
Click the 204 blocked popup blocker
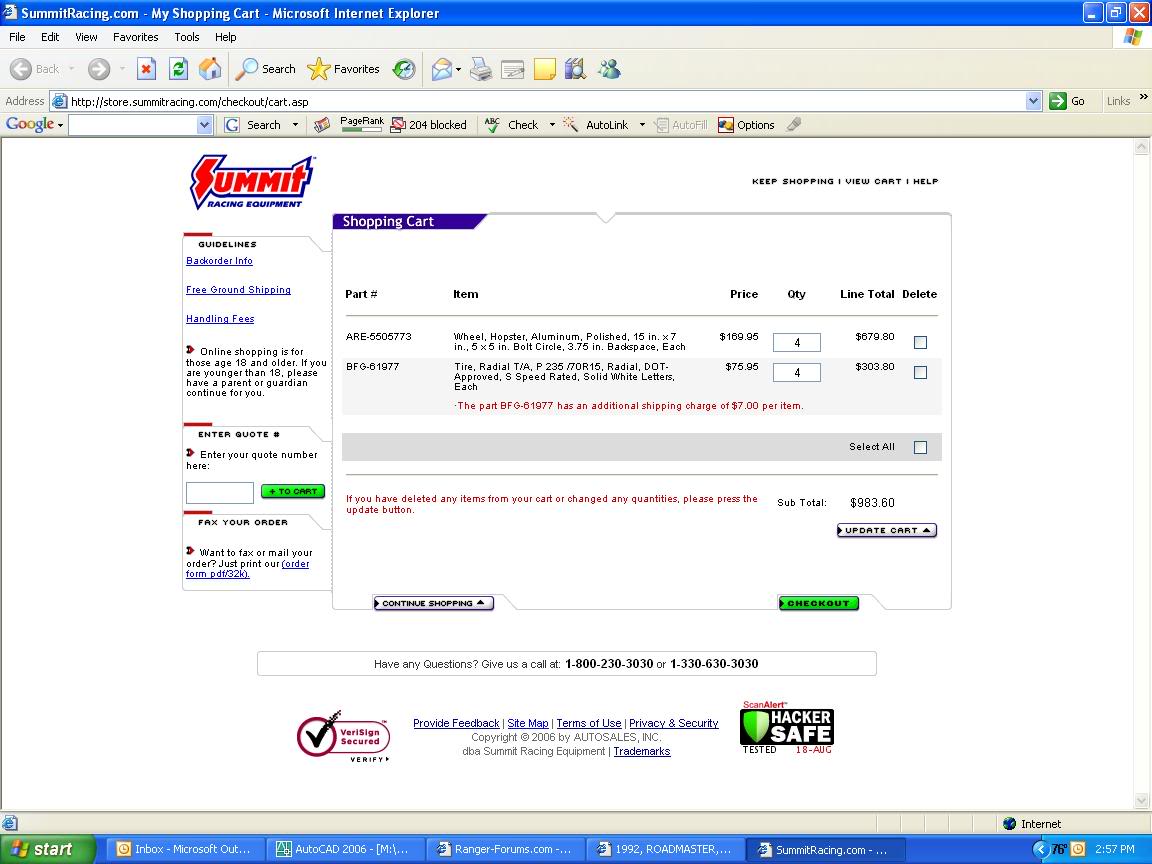tap(429, 125)
